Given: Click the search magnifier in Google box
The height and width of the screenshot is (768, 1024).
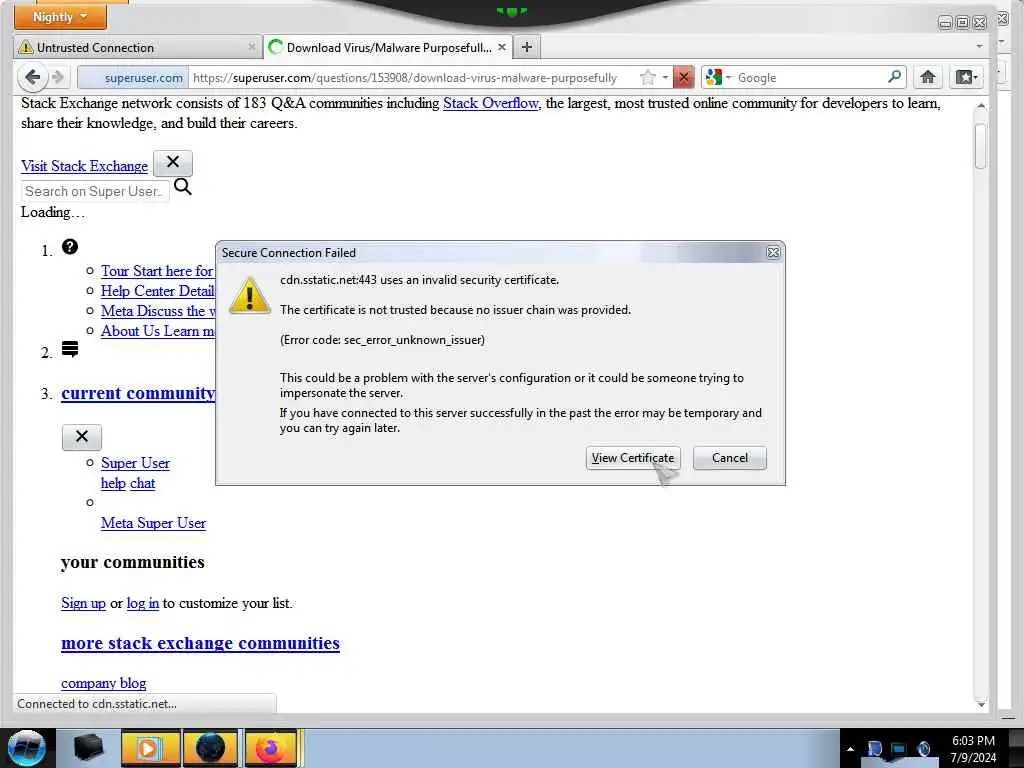Looking at the screenshot, I should [x=895, y=76].
